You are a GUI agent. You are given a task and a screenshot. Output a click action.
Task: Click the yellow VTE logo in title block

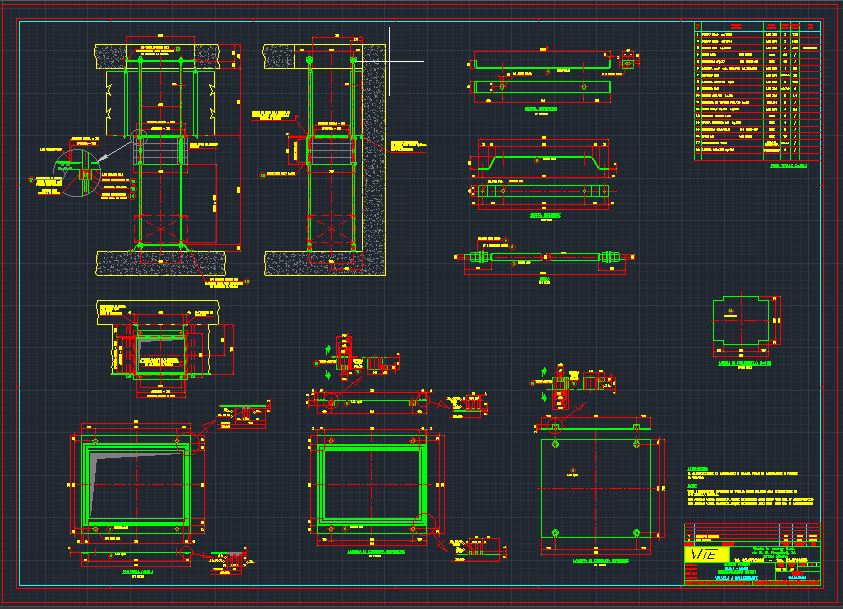(703, 554)
